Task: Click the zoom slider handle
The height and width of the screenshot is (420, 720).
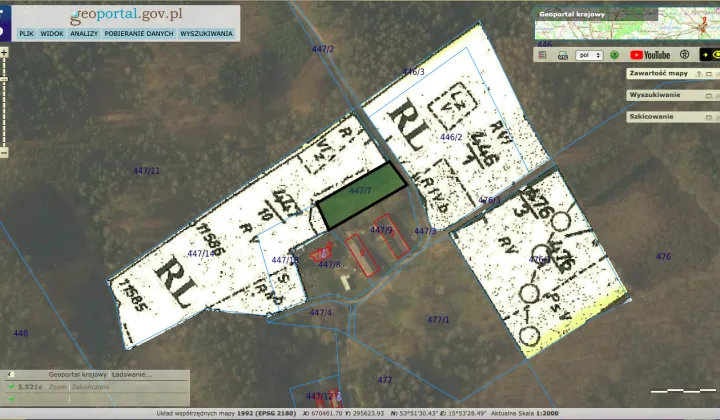Action: coord(4,79)
